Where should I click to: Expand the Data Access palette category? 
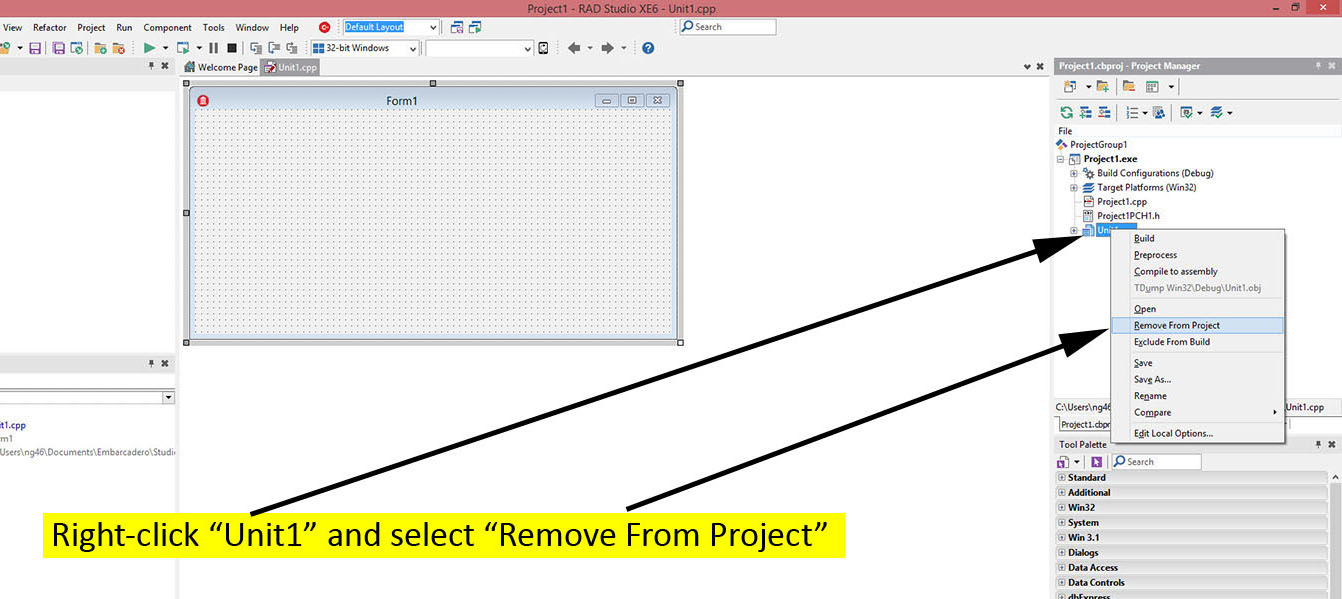pyautogui.click(x=1062, y=568)
